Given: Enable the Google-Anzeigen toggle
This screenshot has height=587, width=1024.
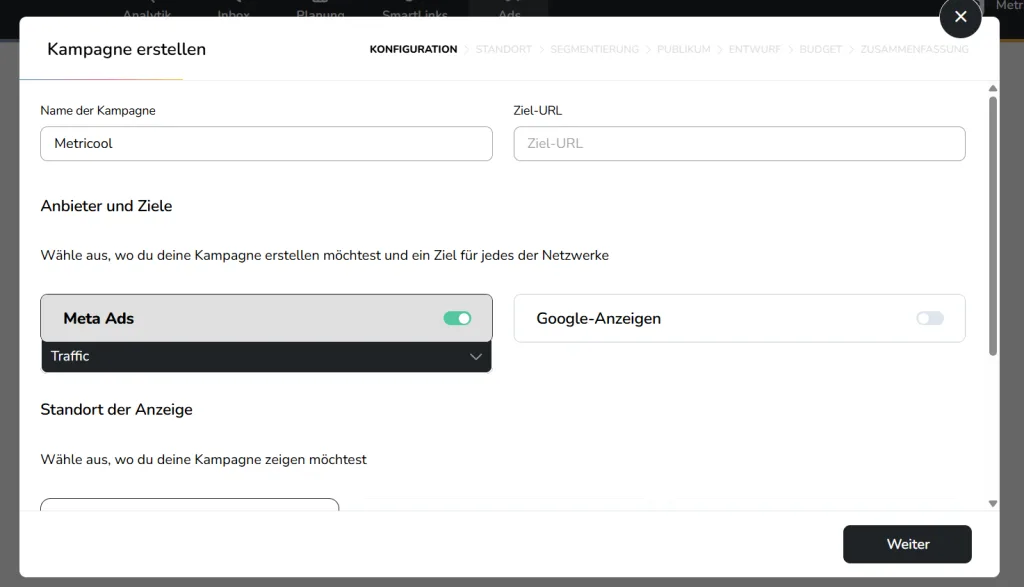Looking at the screenshot, I should click(x=930, y=318).
